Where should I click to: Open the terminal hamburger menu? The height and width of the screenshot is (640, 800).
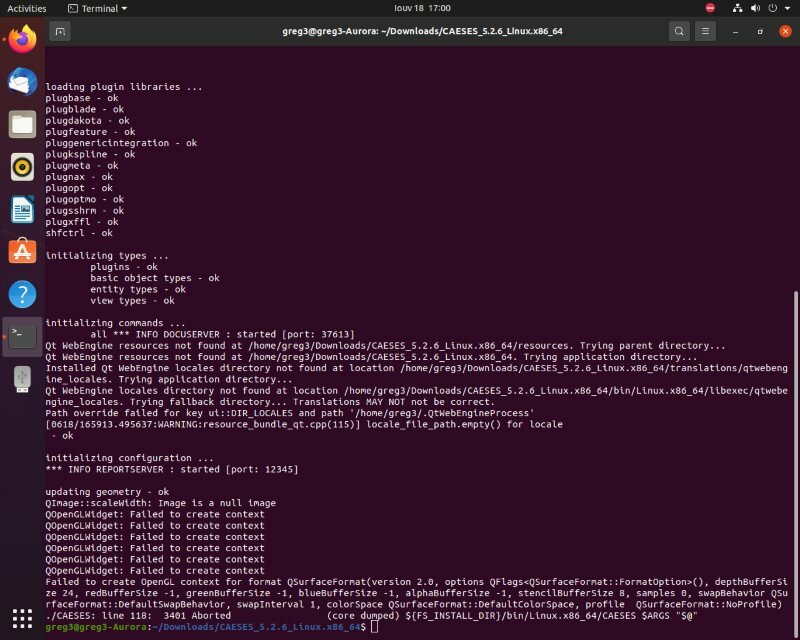click(705, 31)
